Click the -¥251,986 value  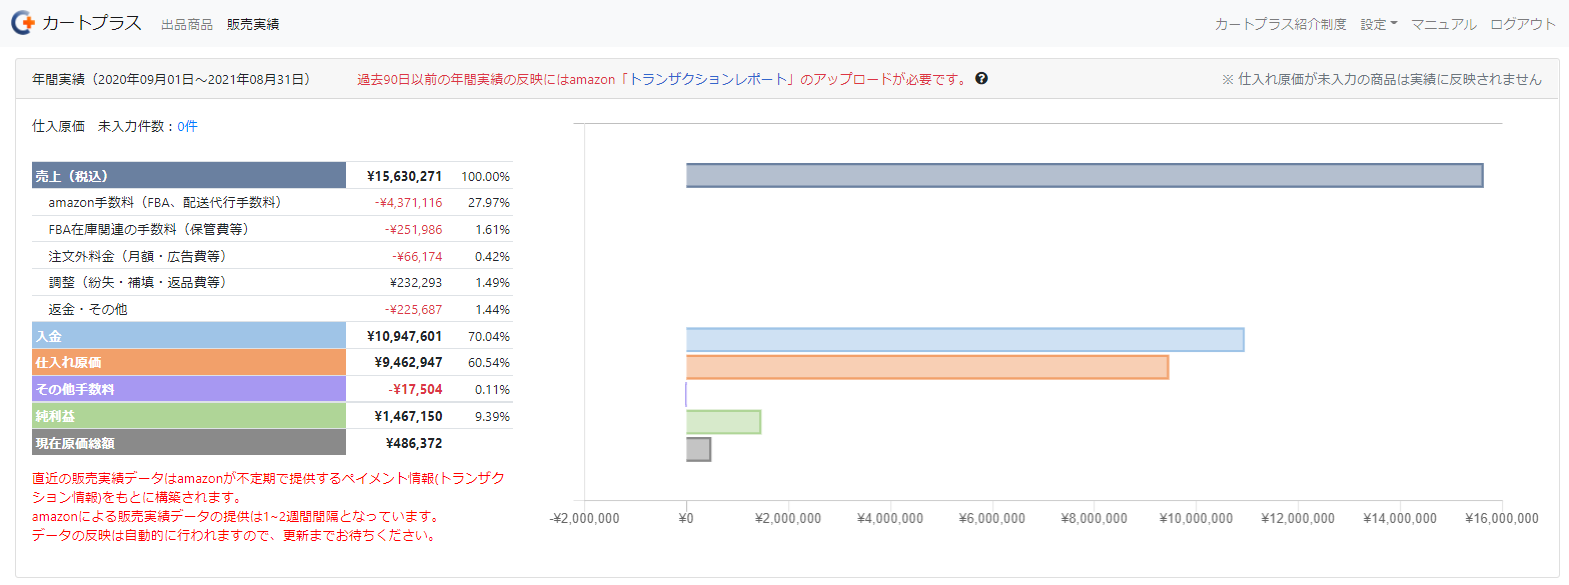(x=413, y=229)
